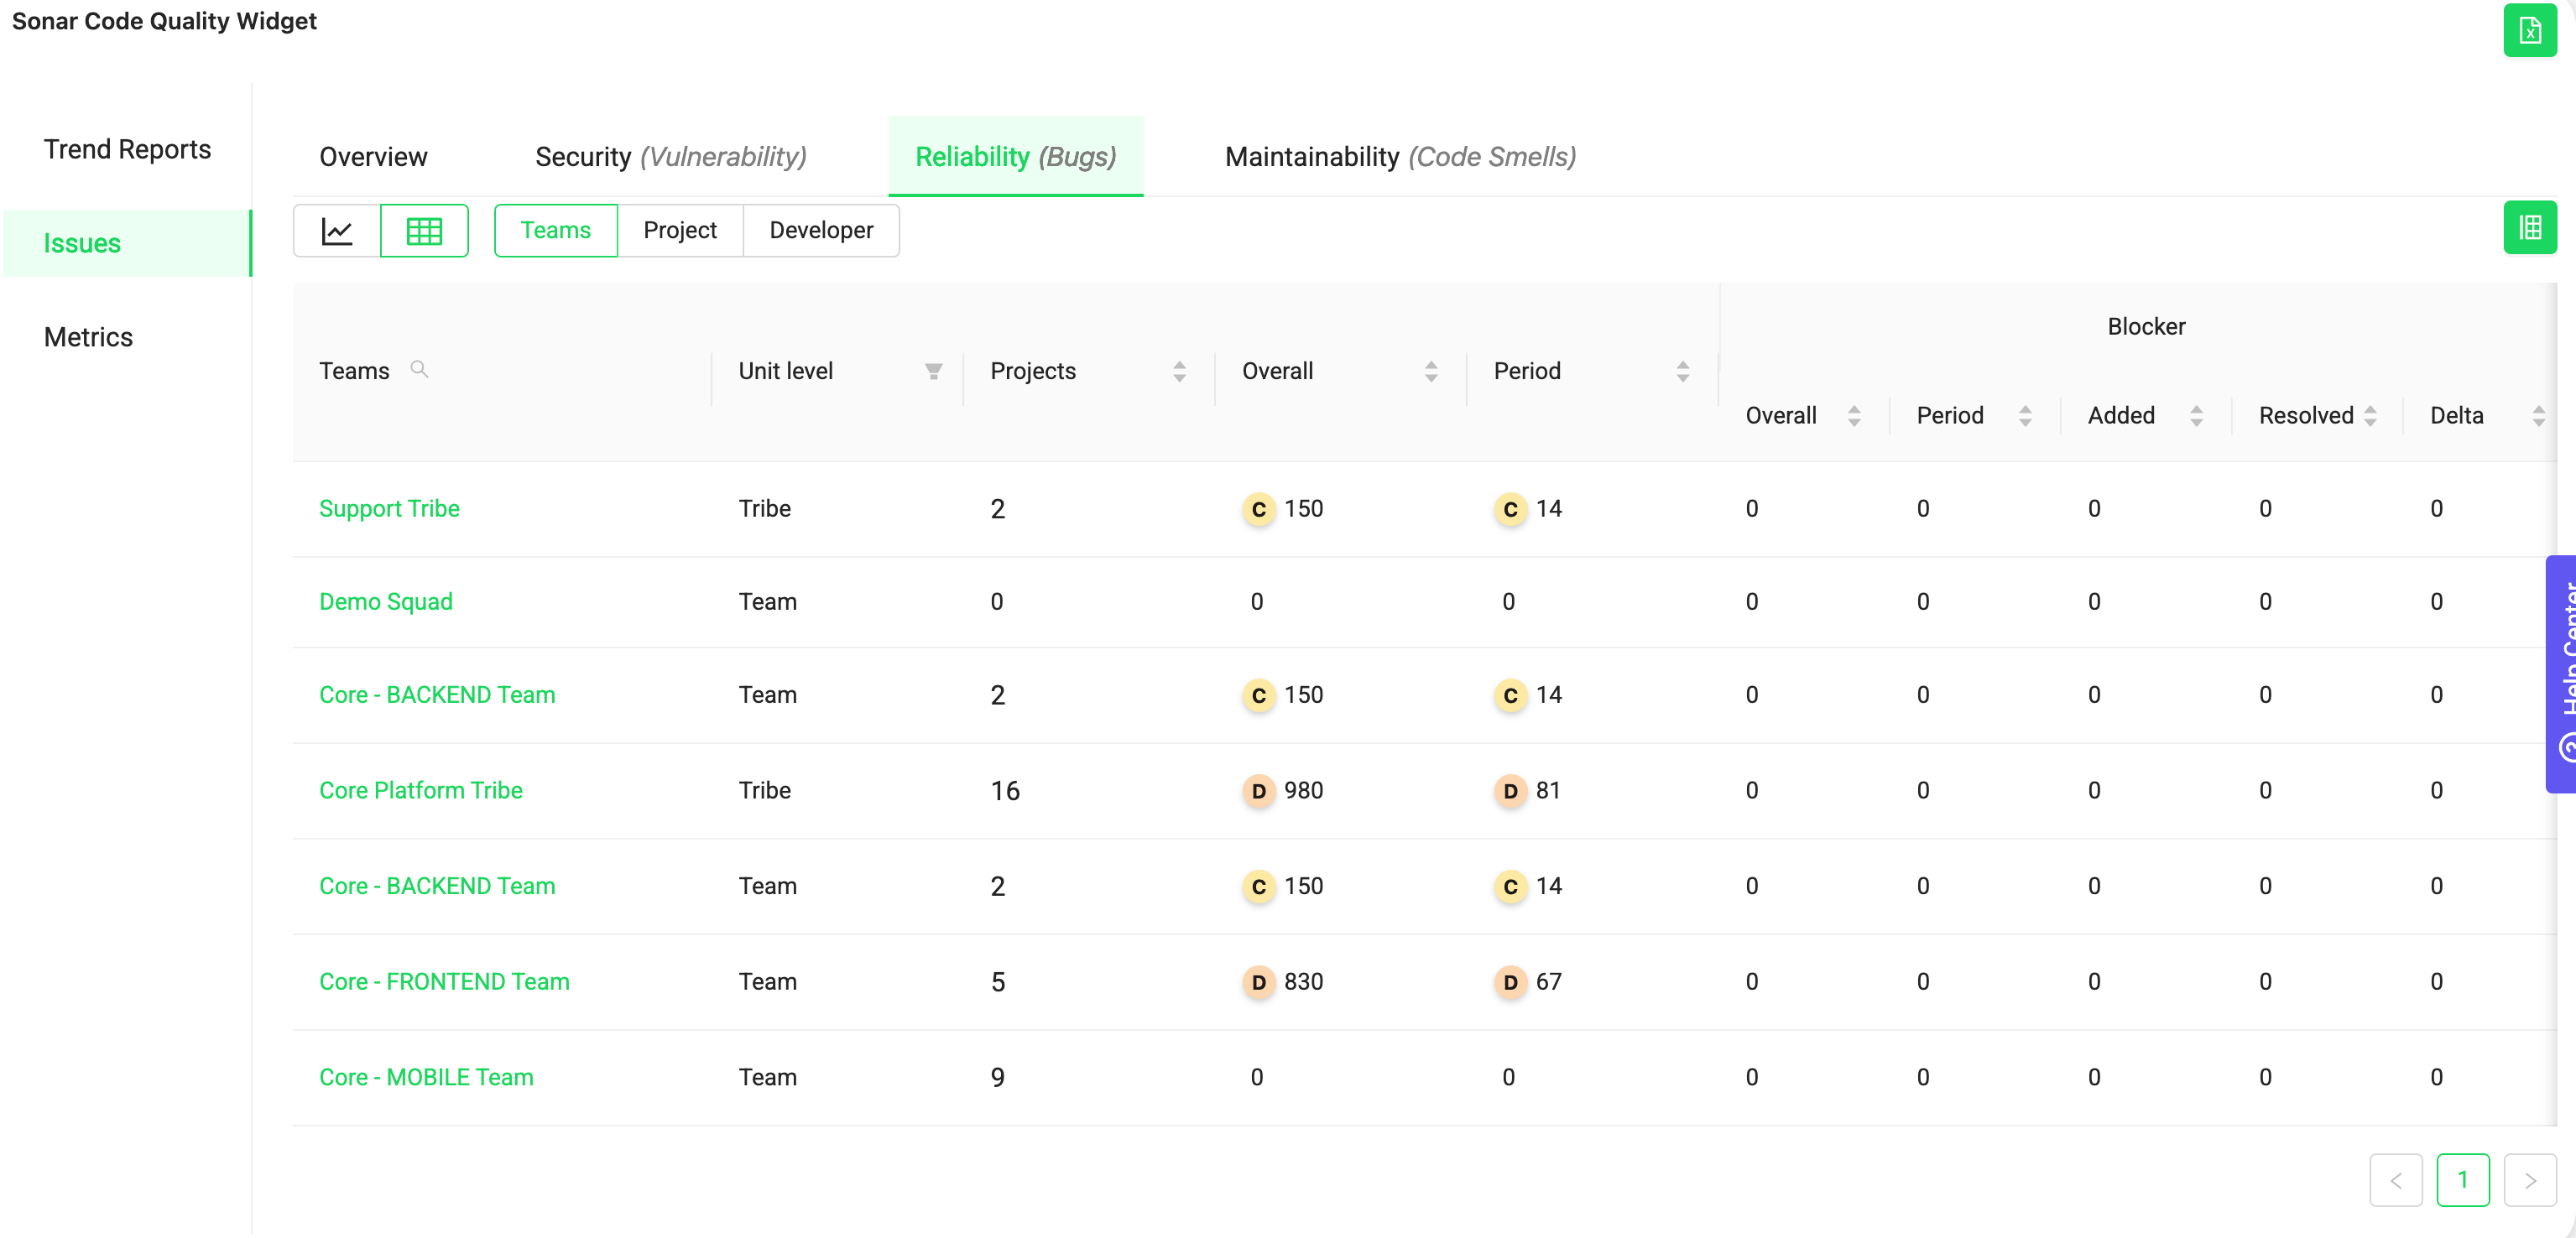Sort by Projects column
Viewport: 2576px width, 1238px height.
coord(1179,372)
